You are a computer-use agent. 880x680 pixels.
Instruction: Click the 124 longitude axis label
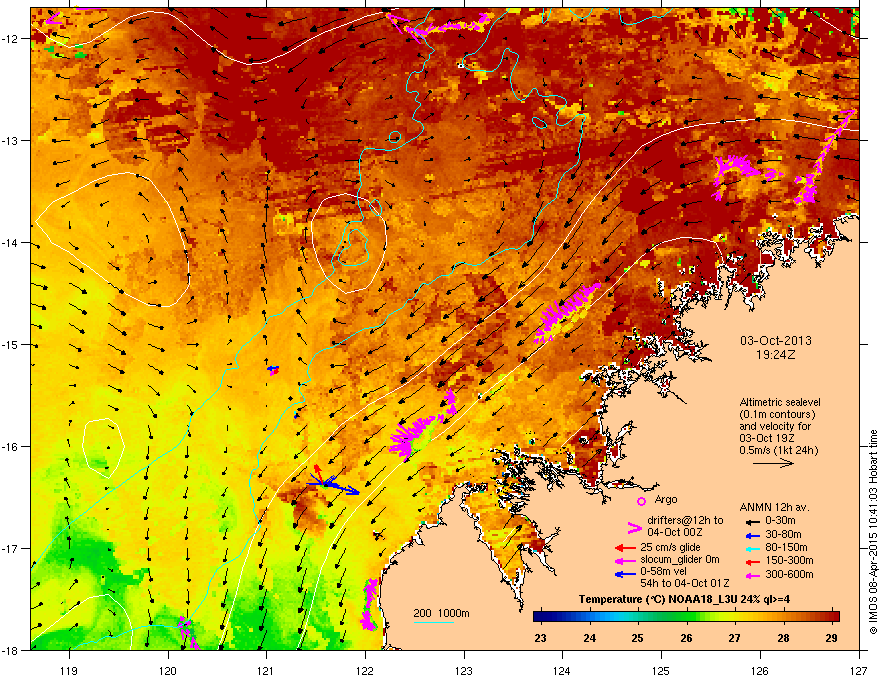click(562, 670)
